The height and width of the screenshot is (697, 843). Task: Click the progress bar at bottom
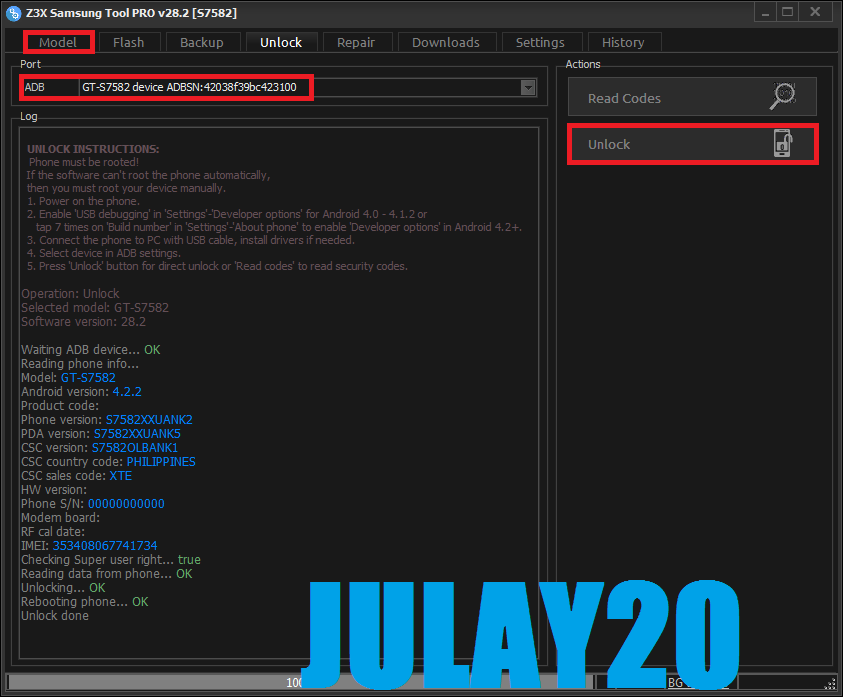tap(300, 682)
